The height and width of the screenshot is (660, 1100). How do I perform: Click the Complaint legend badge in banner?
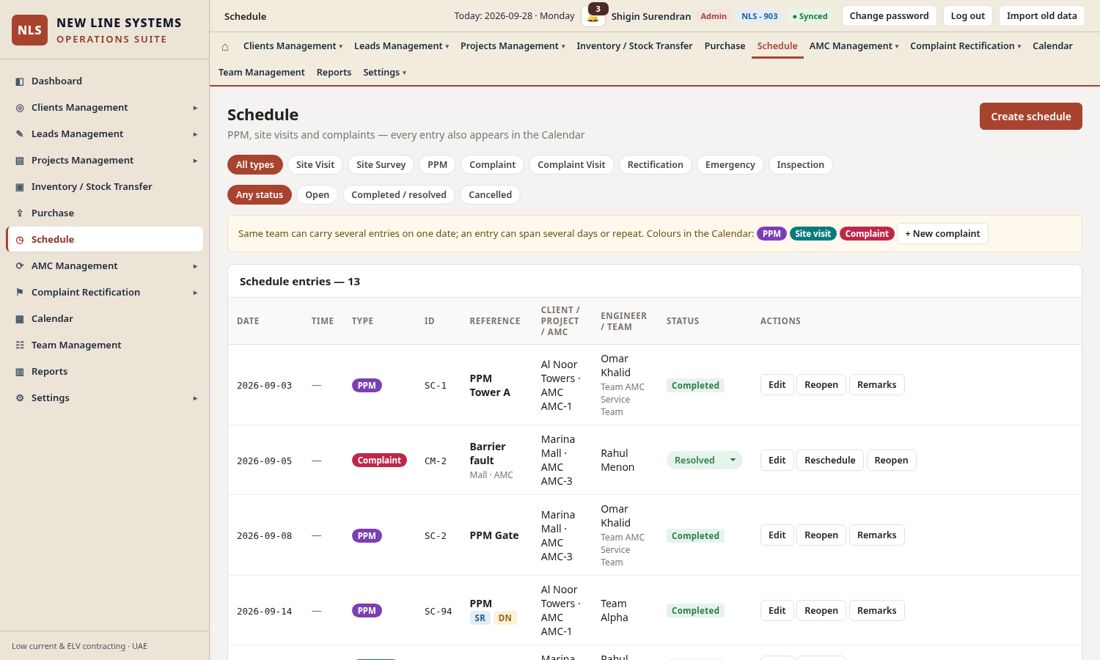[866, 234]
